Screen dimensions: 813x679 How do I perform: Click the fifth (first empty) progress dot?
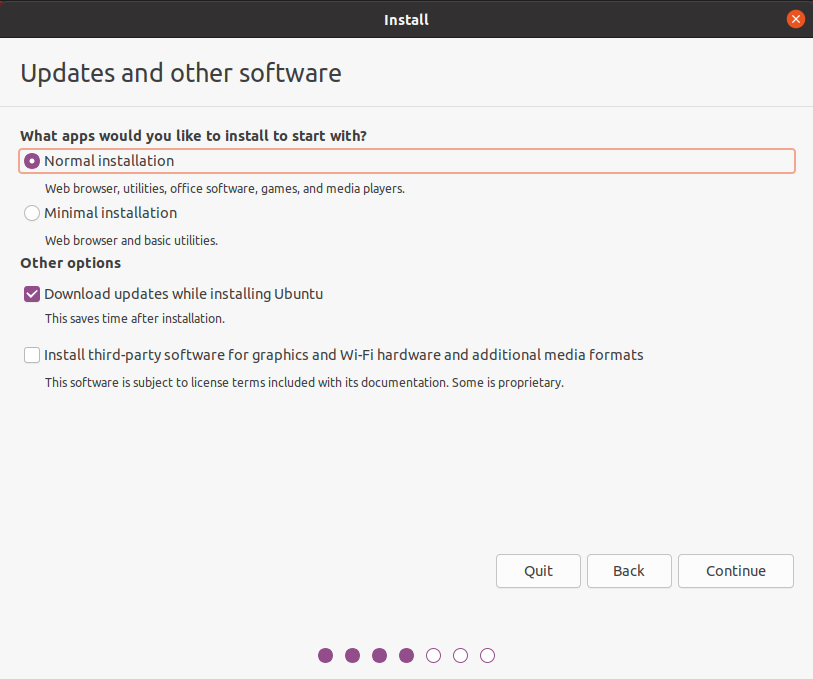433,656
